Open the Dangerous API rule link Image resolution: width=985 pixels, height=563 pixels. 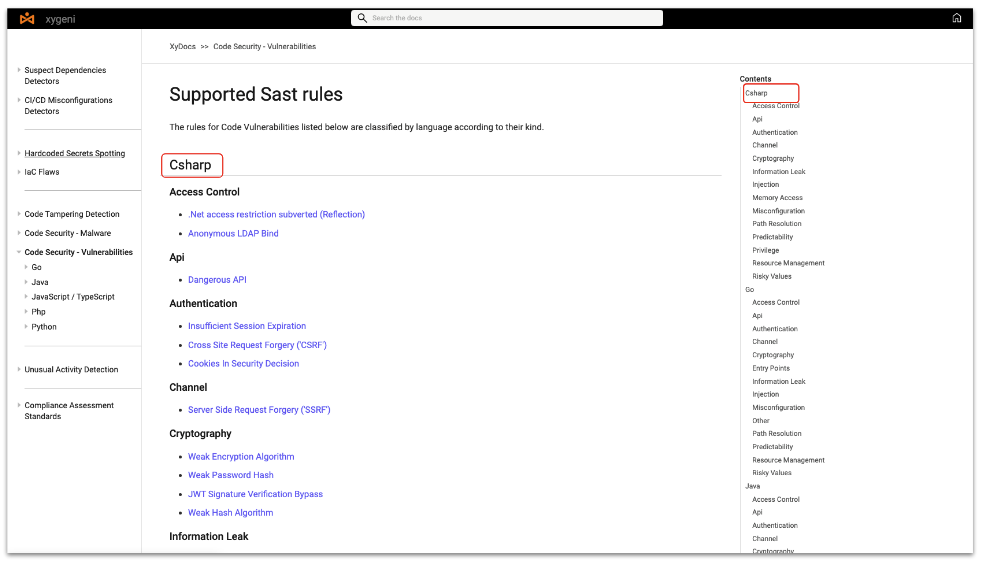pyautogui.click(x=217, y=280)
